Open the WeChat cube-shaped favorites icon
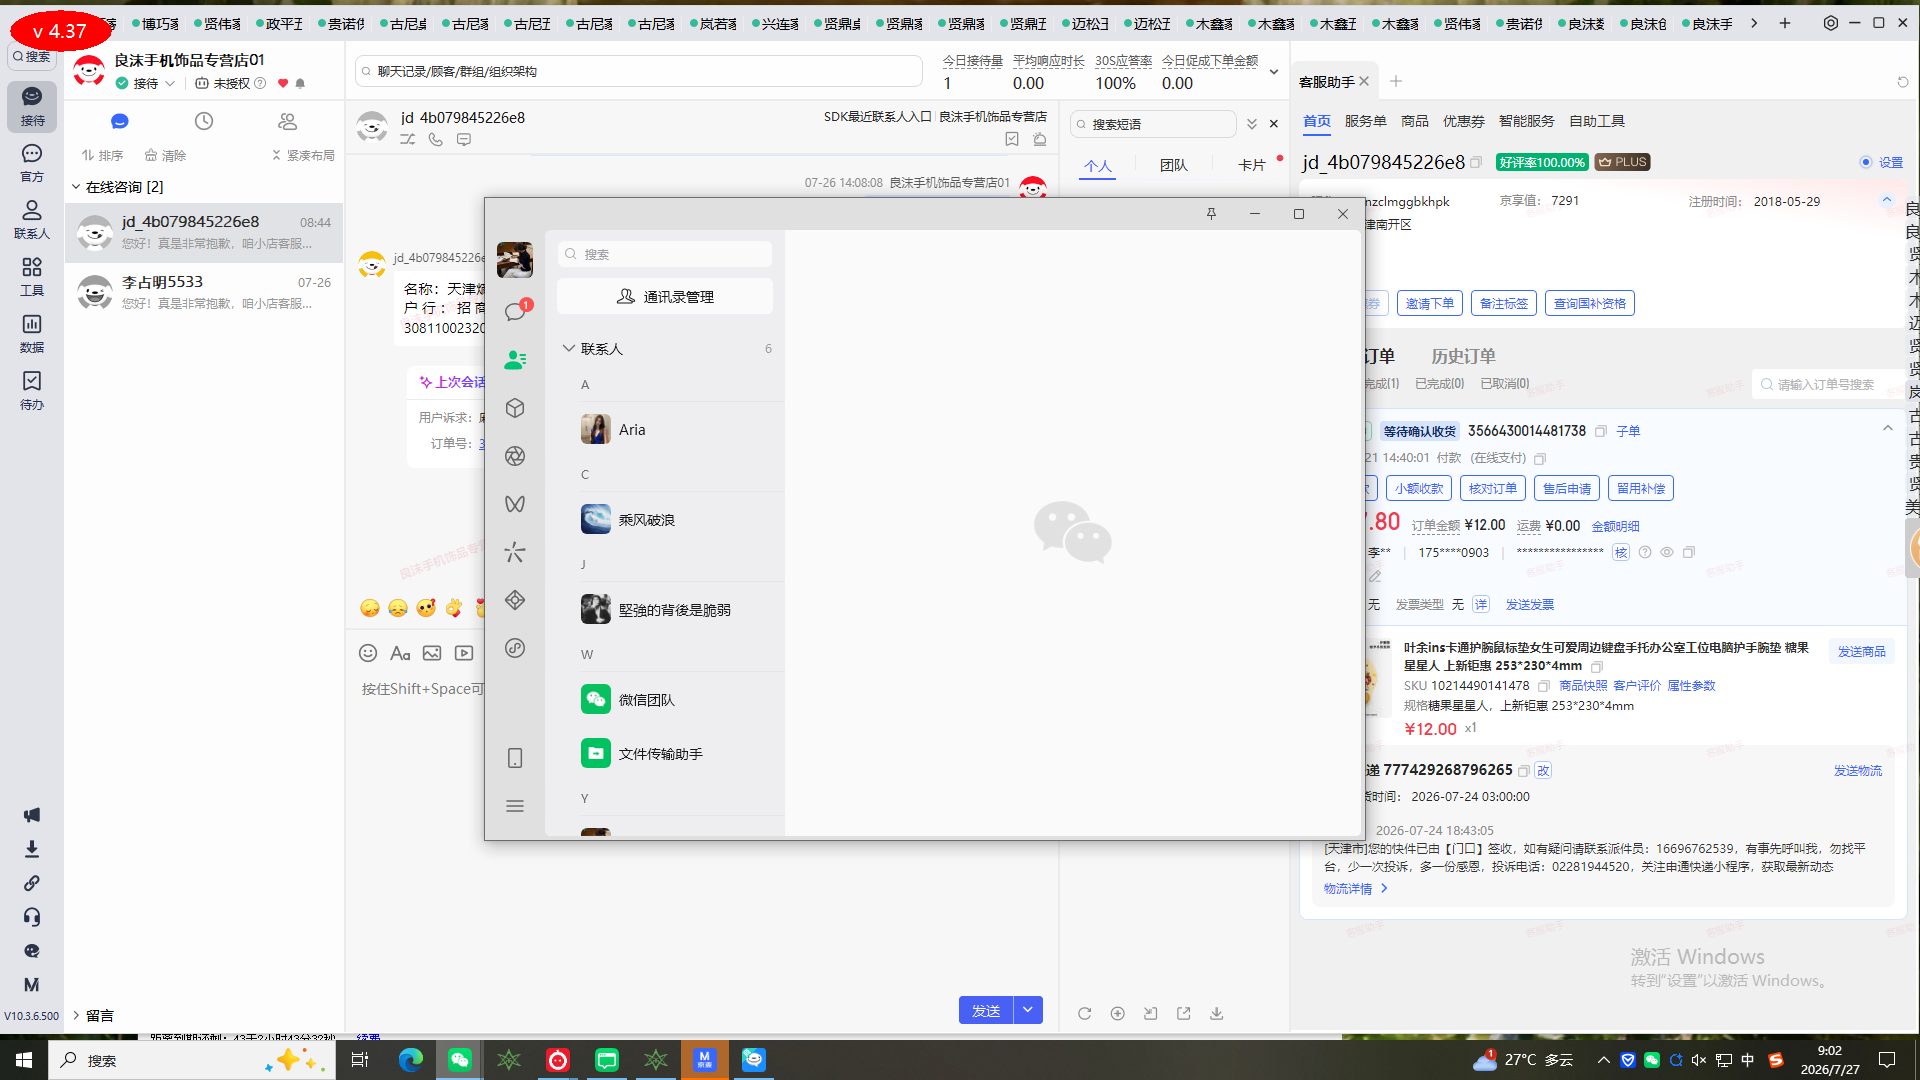This screenshot has width=1920, height=1080. click(x=515, y=408)
